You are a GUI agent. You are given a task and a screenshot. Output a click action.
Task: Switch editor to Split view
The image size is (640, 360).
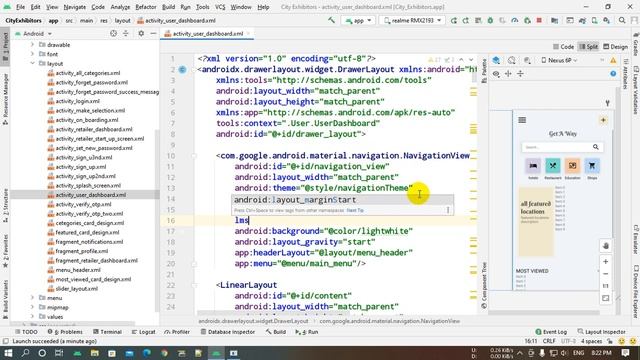(588, 47)
